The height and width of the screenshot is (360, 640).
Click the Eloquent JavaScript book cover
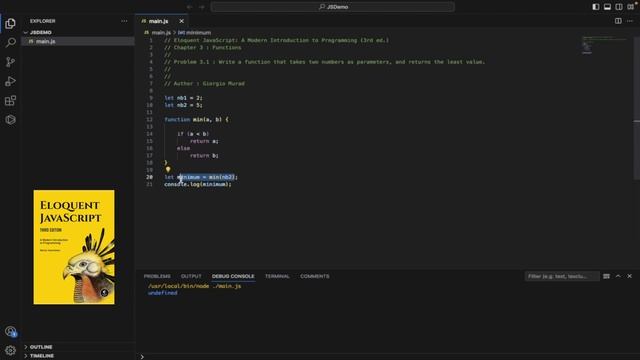[74, 247]
